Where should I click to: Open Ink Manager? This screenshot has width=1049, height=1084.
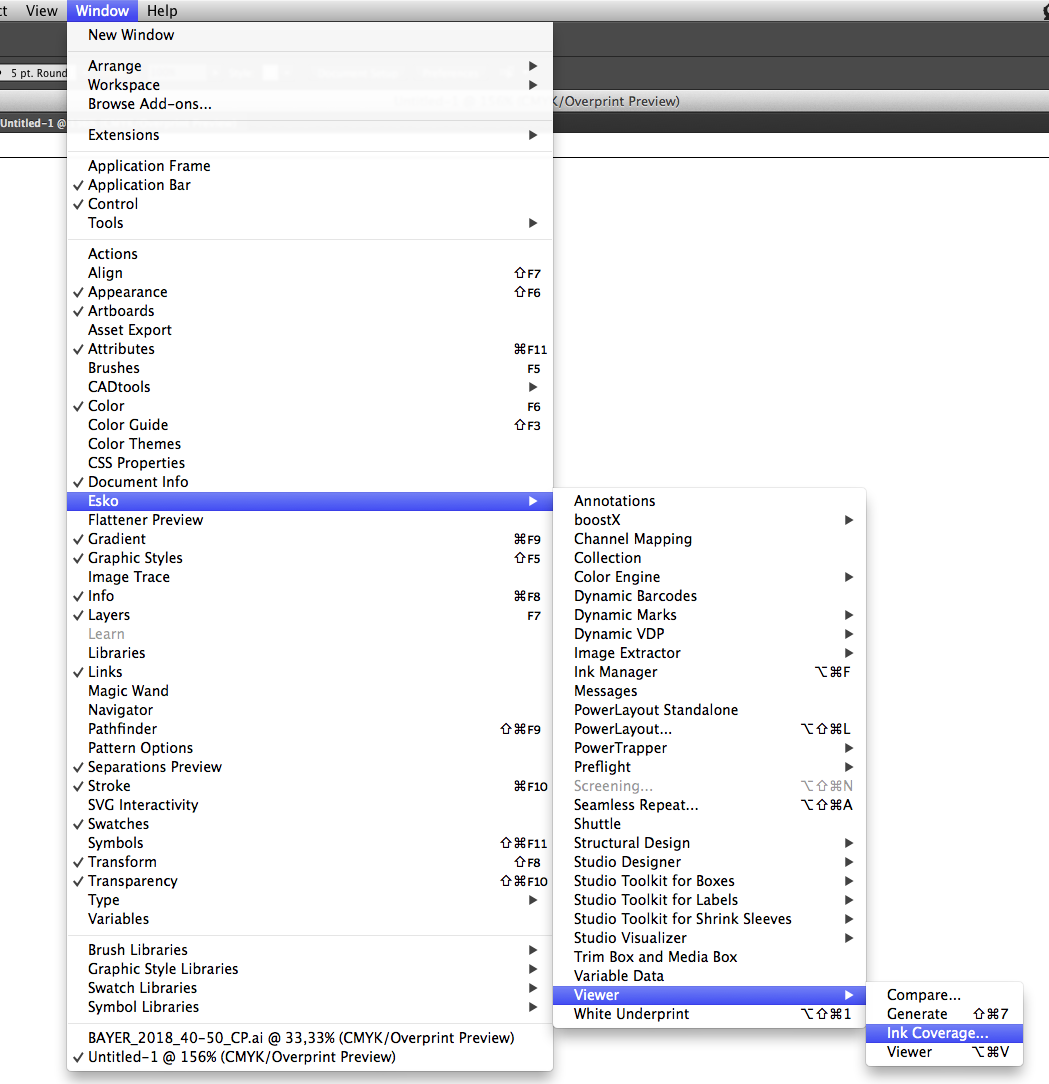coord(709,672)
